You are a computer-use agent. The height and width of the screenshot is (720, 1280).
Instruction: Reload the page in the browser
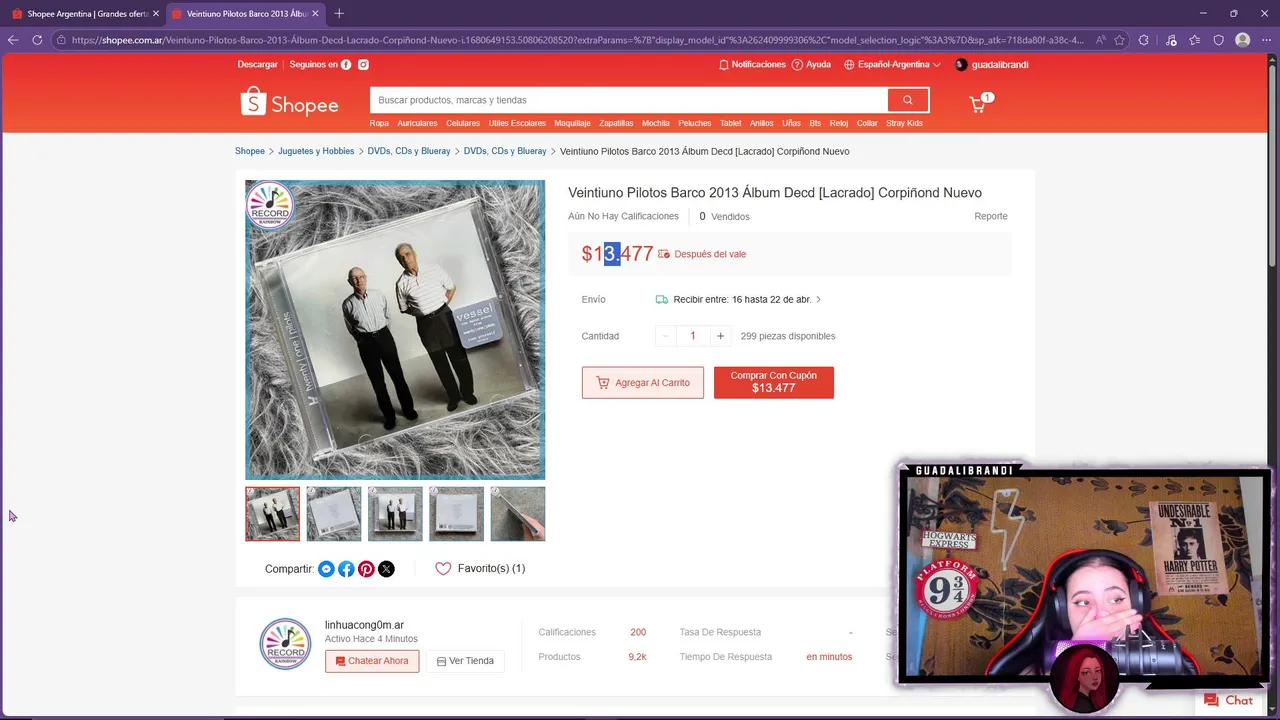click(x=37, y=40)
